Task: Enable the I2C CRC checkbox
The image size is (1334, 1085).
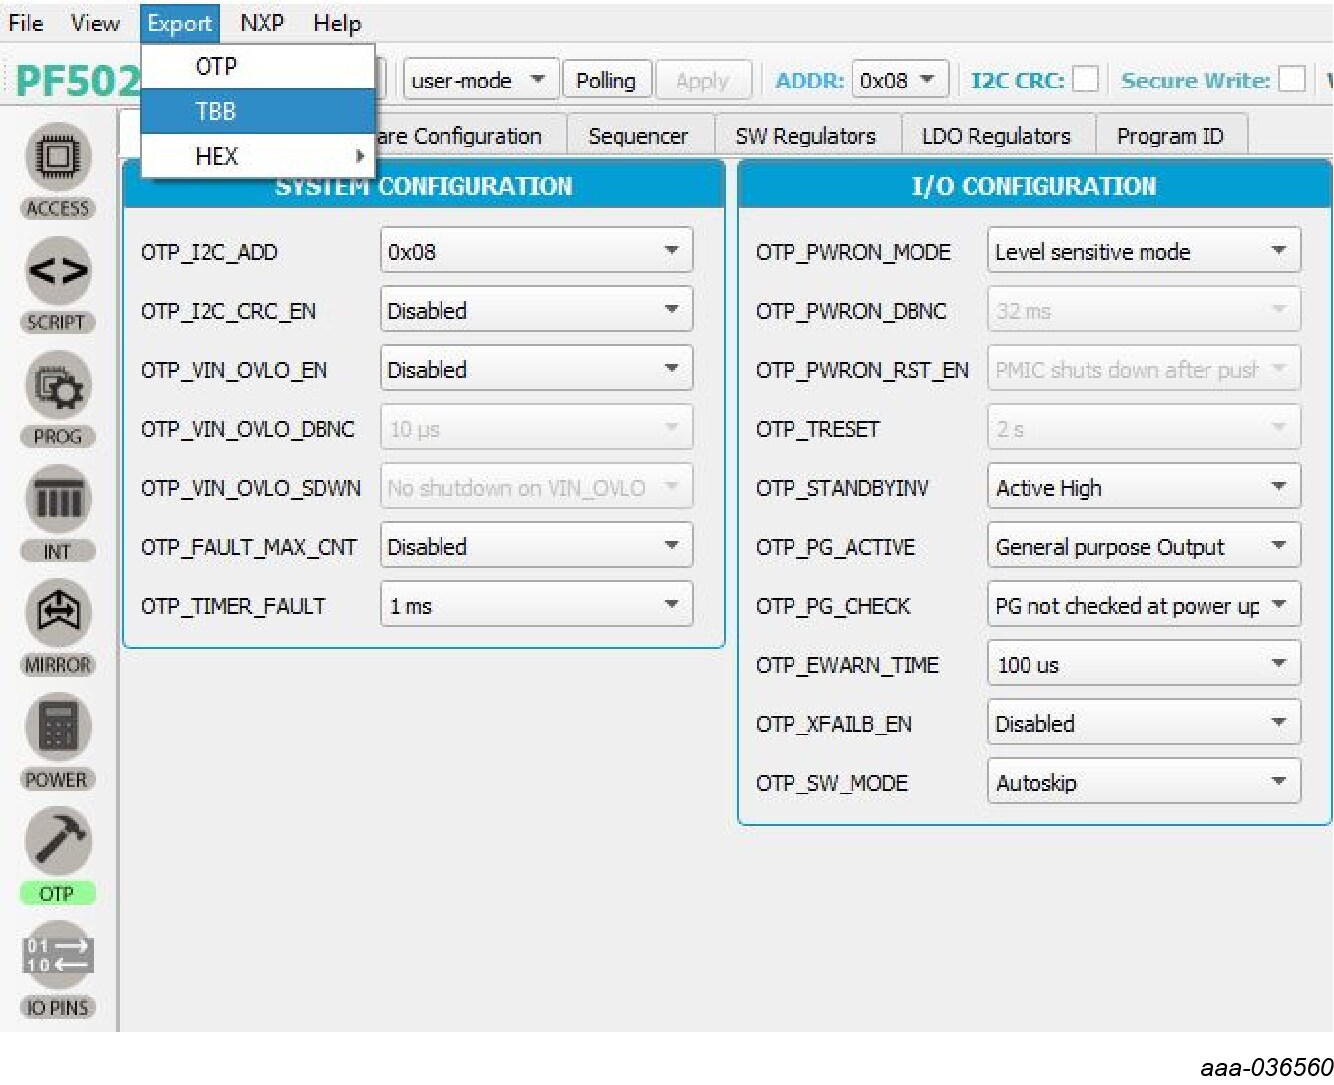Action: click(x=1085, y=80)
